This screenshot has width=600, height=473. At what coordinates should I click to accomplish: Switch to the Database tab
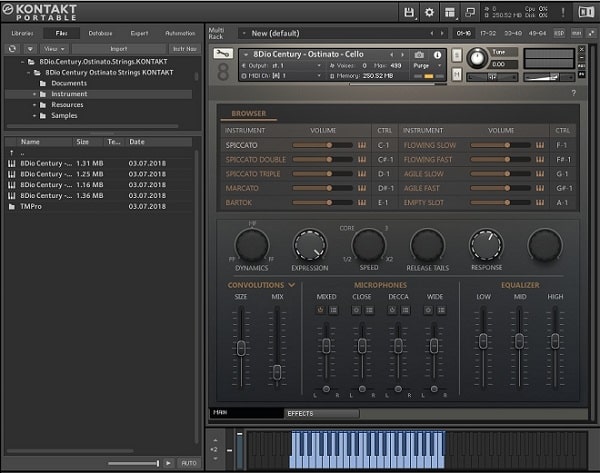point(100,33)
